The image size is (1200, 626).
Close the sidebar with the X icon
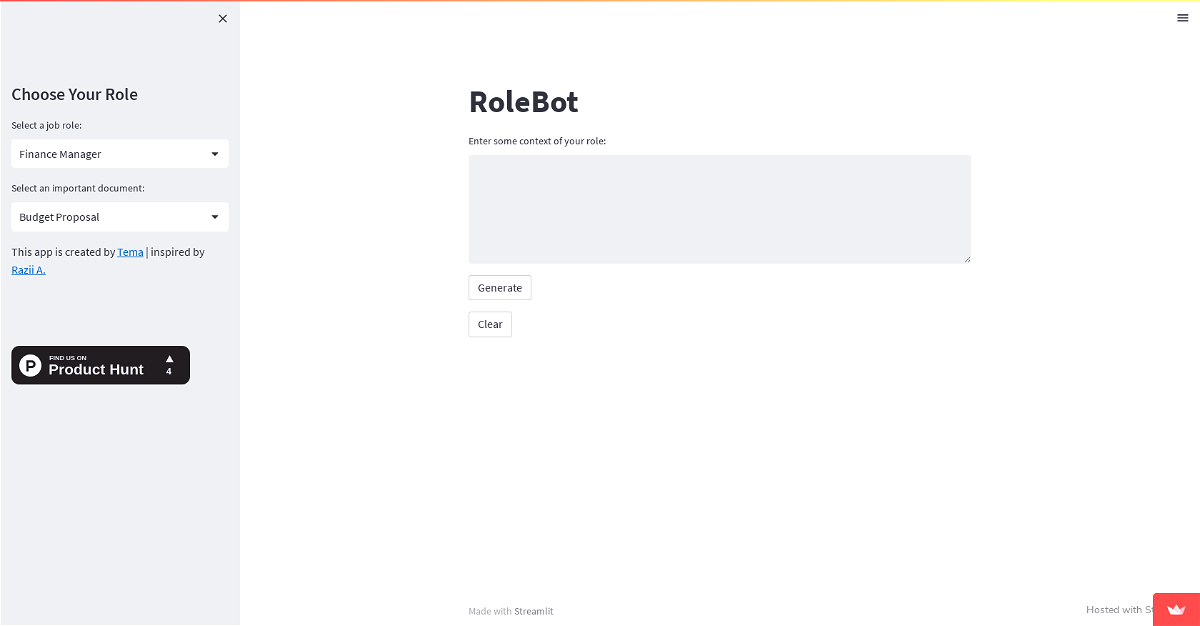(223, 18)
